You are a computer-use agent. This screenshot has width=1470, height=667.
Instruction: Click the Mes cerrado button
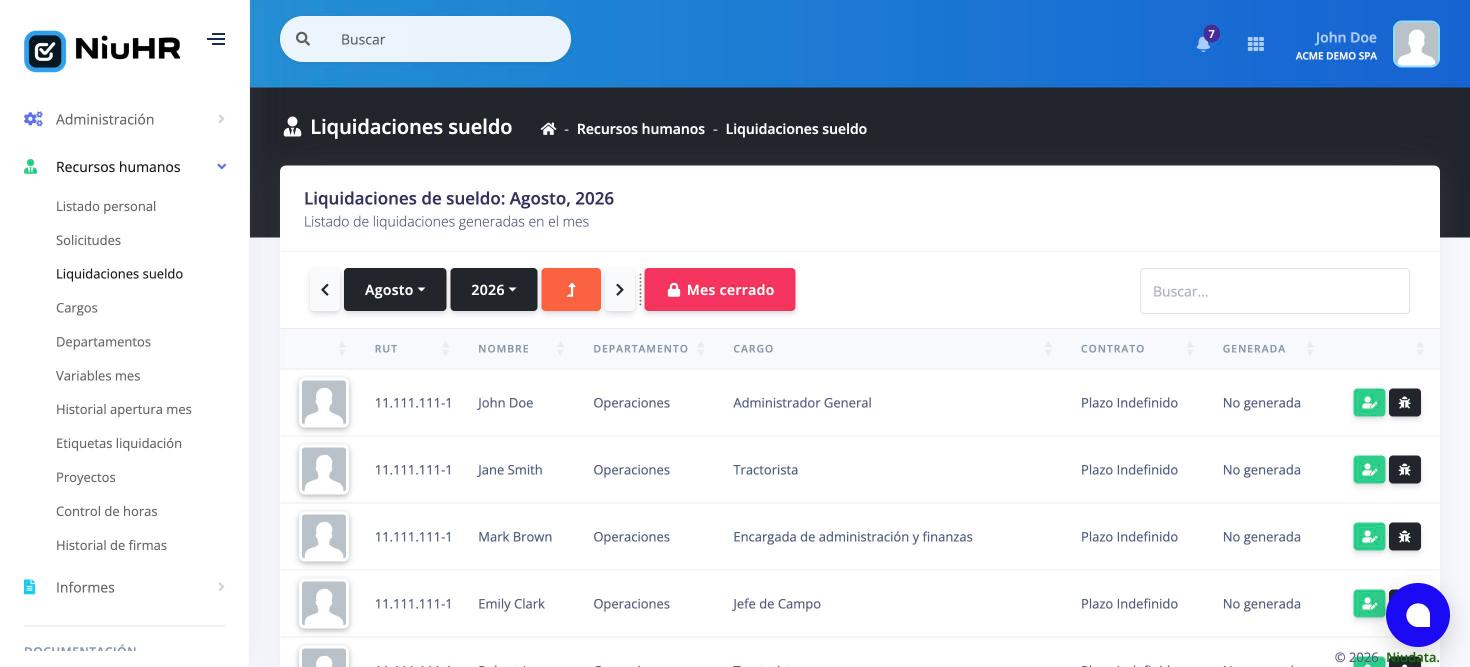720,290
